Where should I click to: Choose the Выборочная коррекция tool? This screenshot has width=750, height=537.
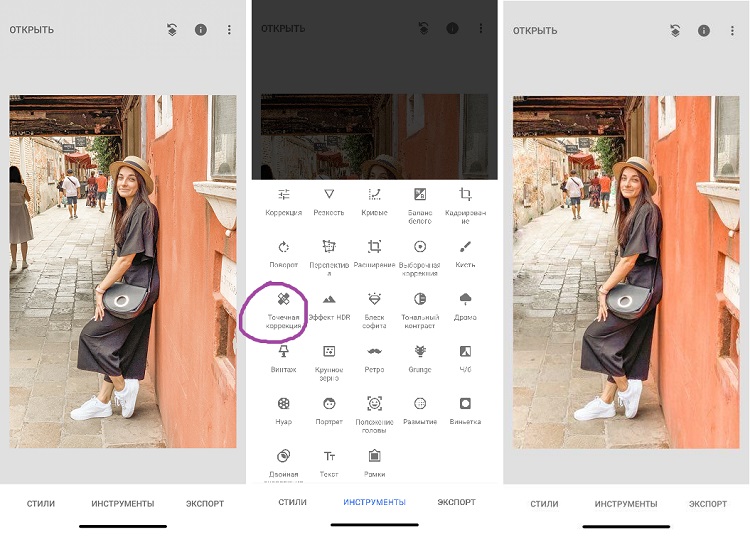(x=420, y=259)
